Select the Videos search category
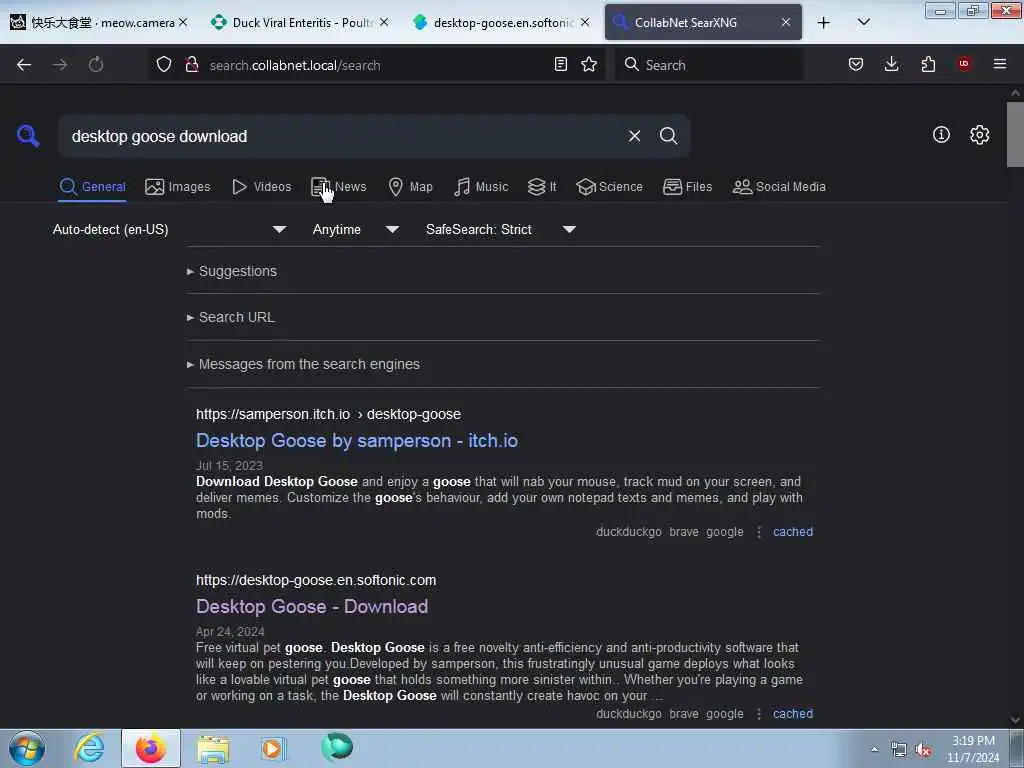Image resolution: width=1024 pixels, height=768 pixels. (261, 187)
